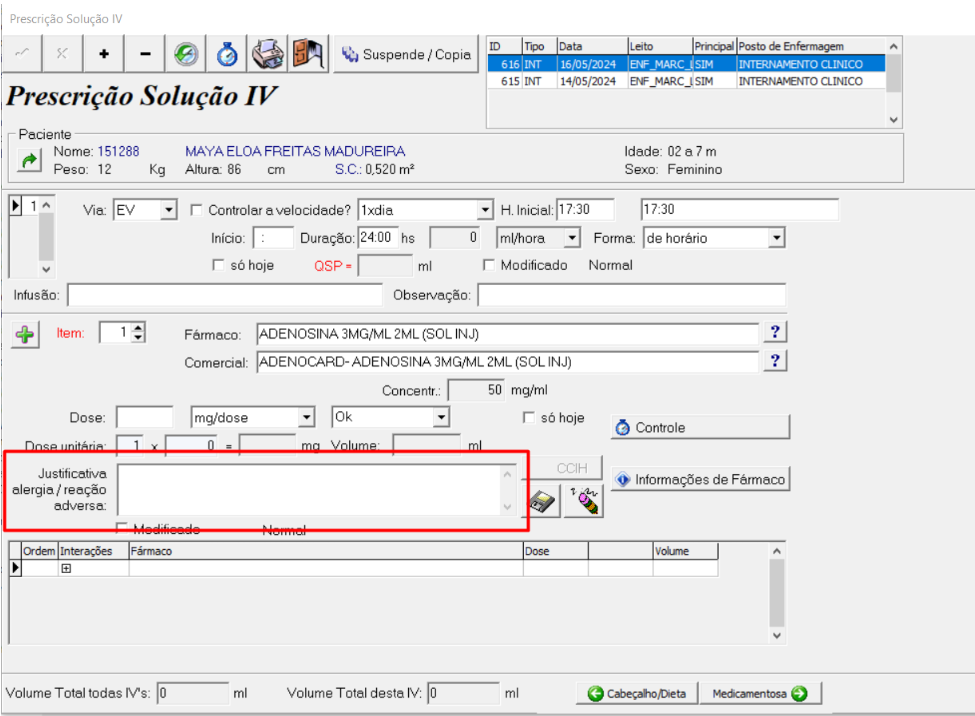
Task: Click the cancel X toolbar icon
Action: point(62,54)
